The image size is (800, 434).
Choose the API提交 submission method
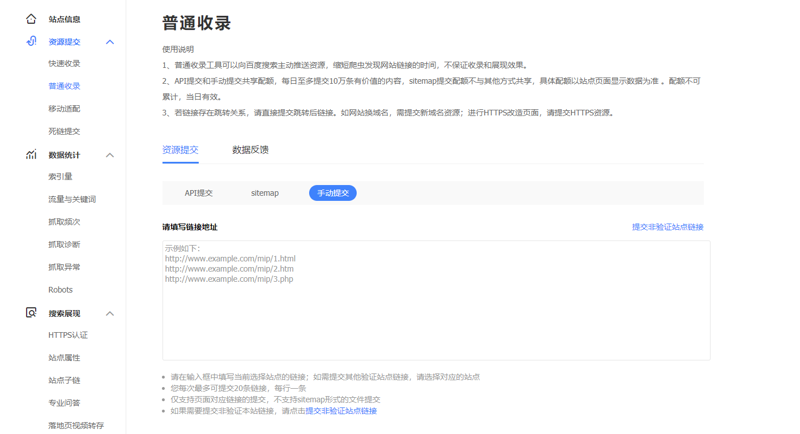pos(198,193)
